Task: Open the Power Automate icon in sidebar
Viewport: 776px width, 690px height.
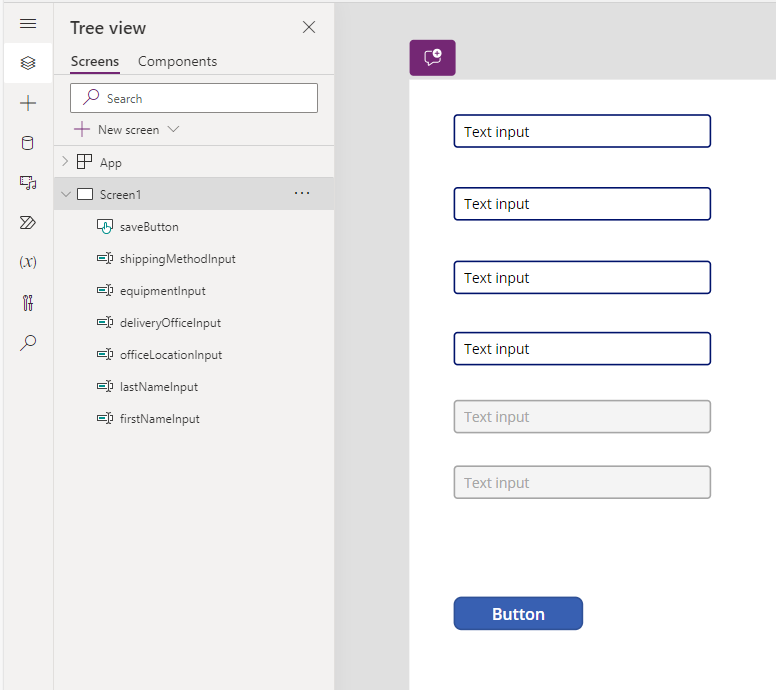Action: pyautogui.click(x=28, y=223)
